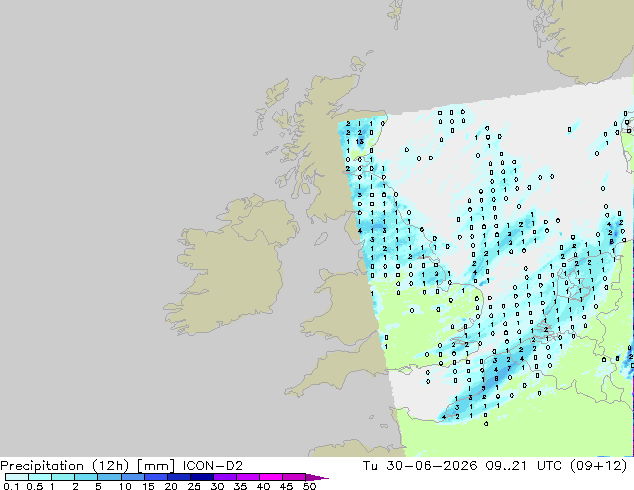
Task: Click the 'Precipitation (12h) [mm] ICON-D2' title
Action: 121,466
